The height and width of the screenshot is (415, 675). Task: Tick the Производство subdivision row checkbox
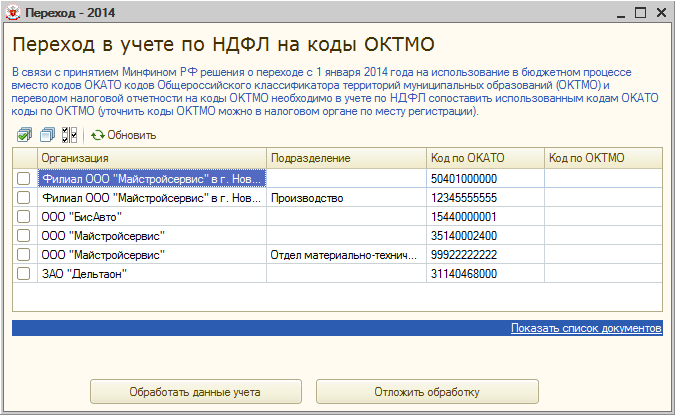click(24, 198)
